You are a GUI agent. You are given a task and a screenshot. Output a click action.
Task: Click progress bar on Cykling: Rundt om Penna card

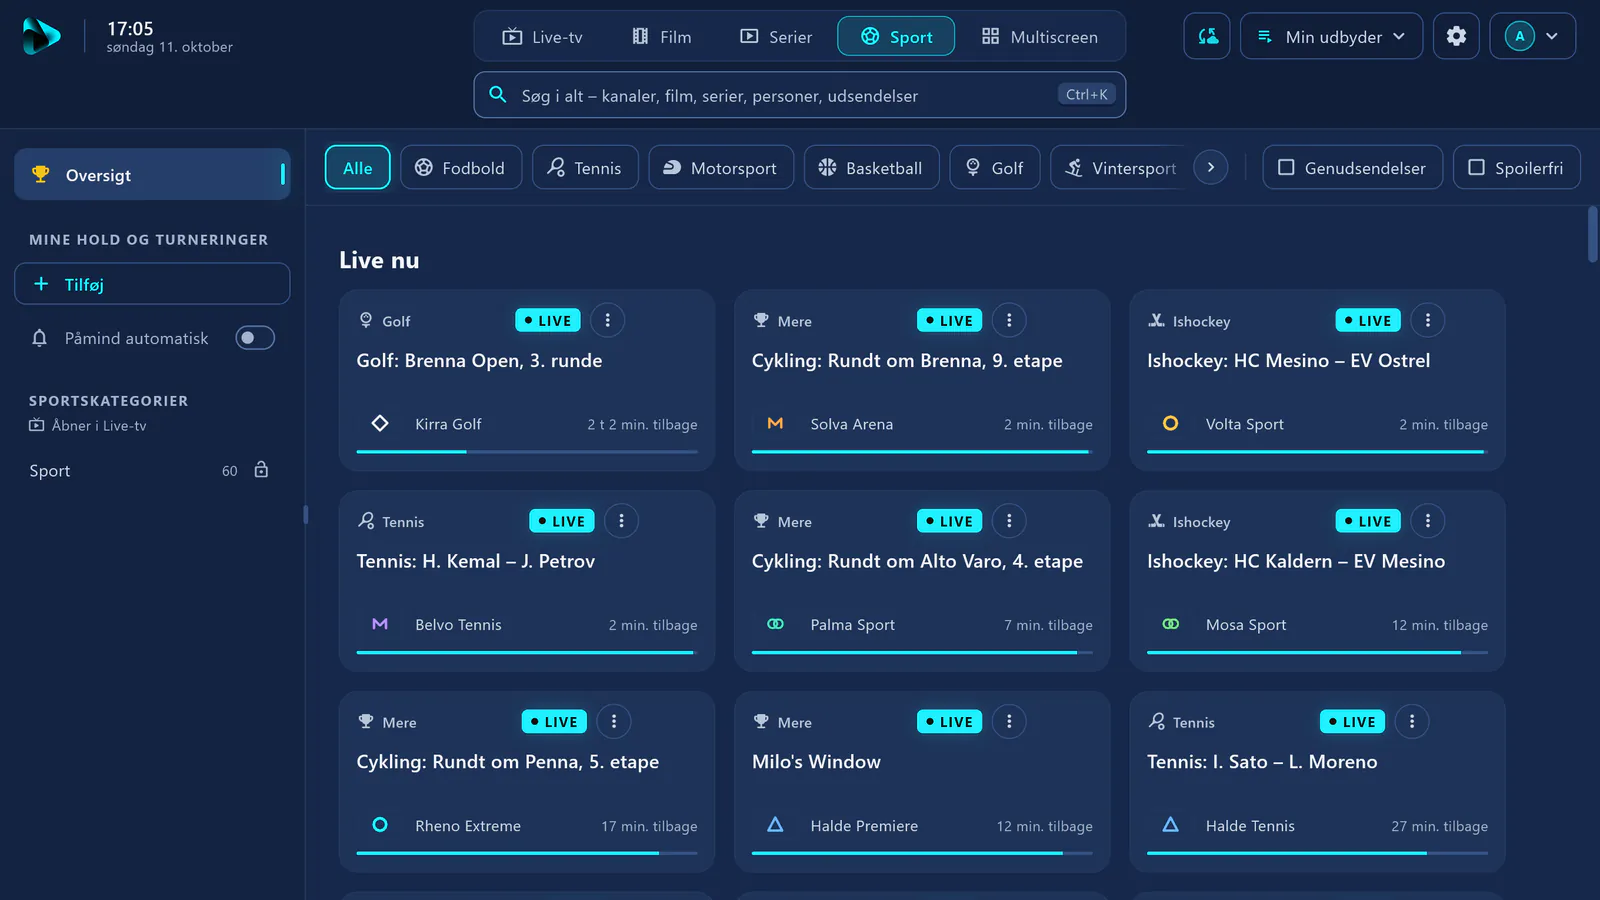point(527,853)
